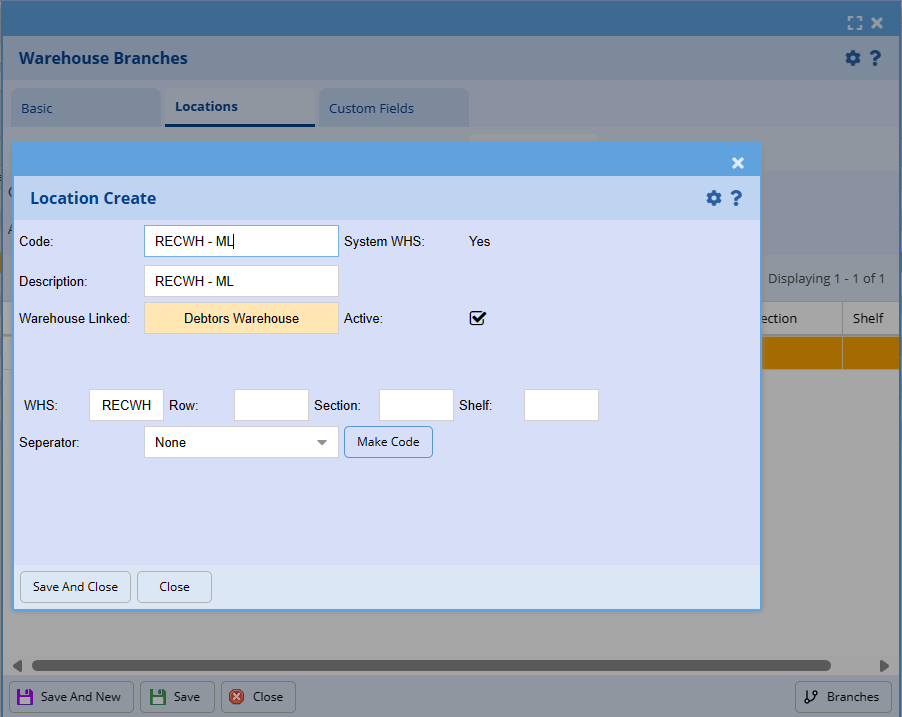Screen dimensions: 902x717
Task: Close the Location Create dialog with X
Action: click(x=738, y=163)
